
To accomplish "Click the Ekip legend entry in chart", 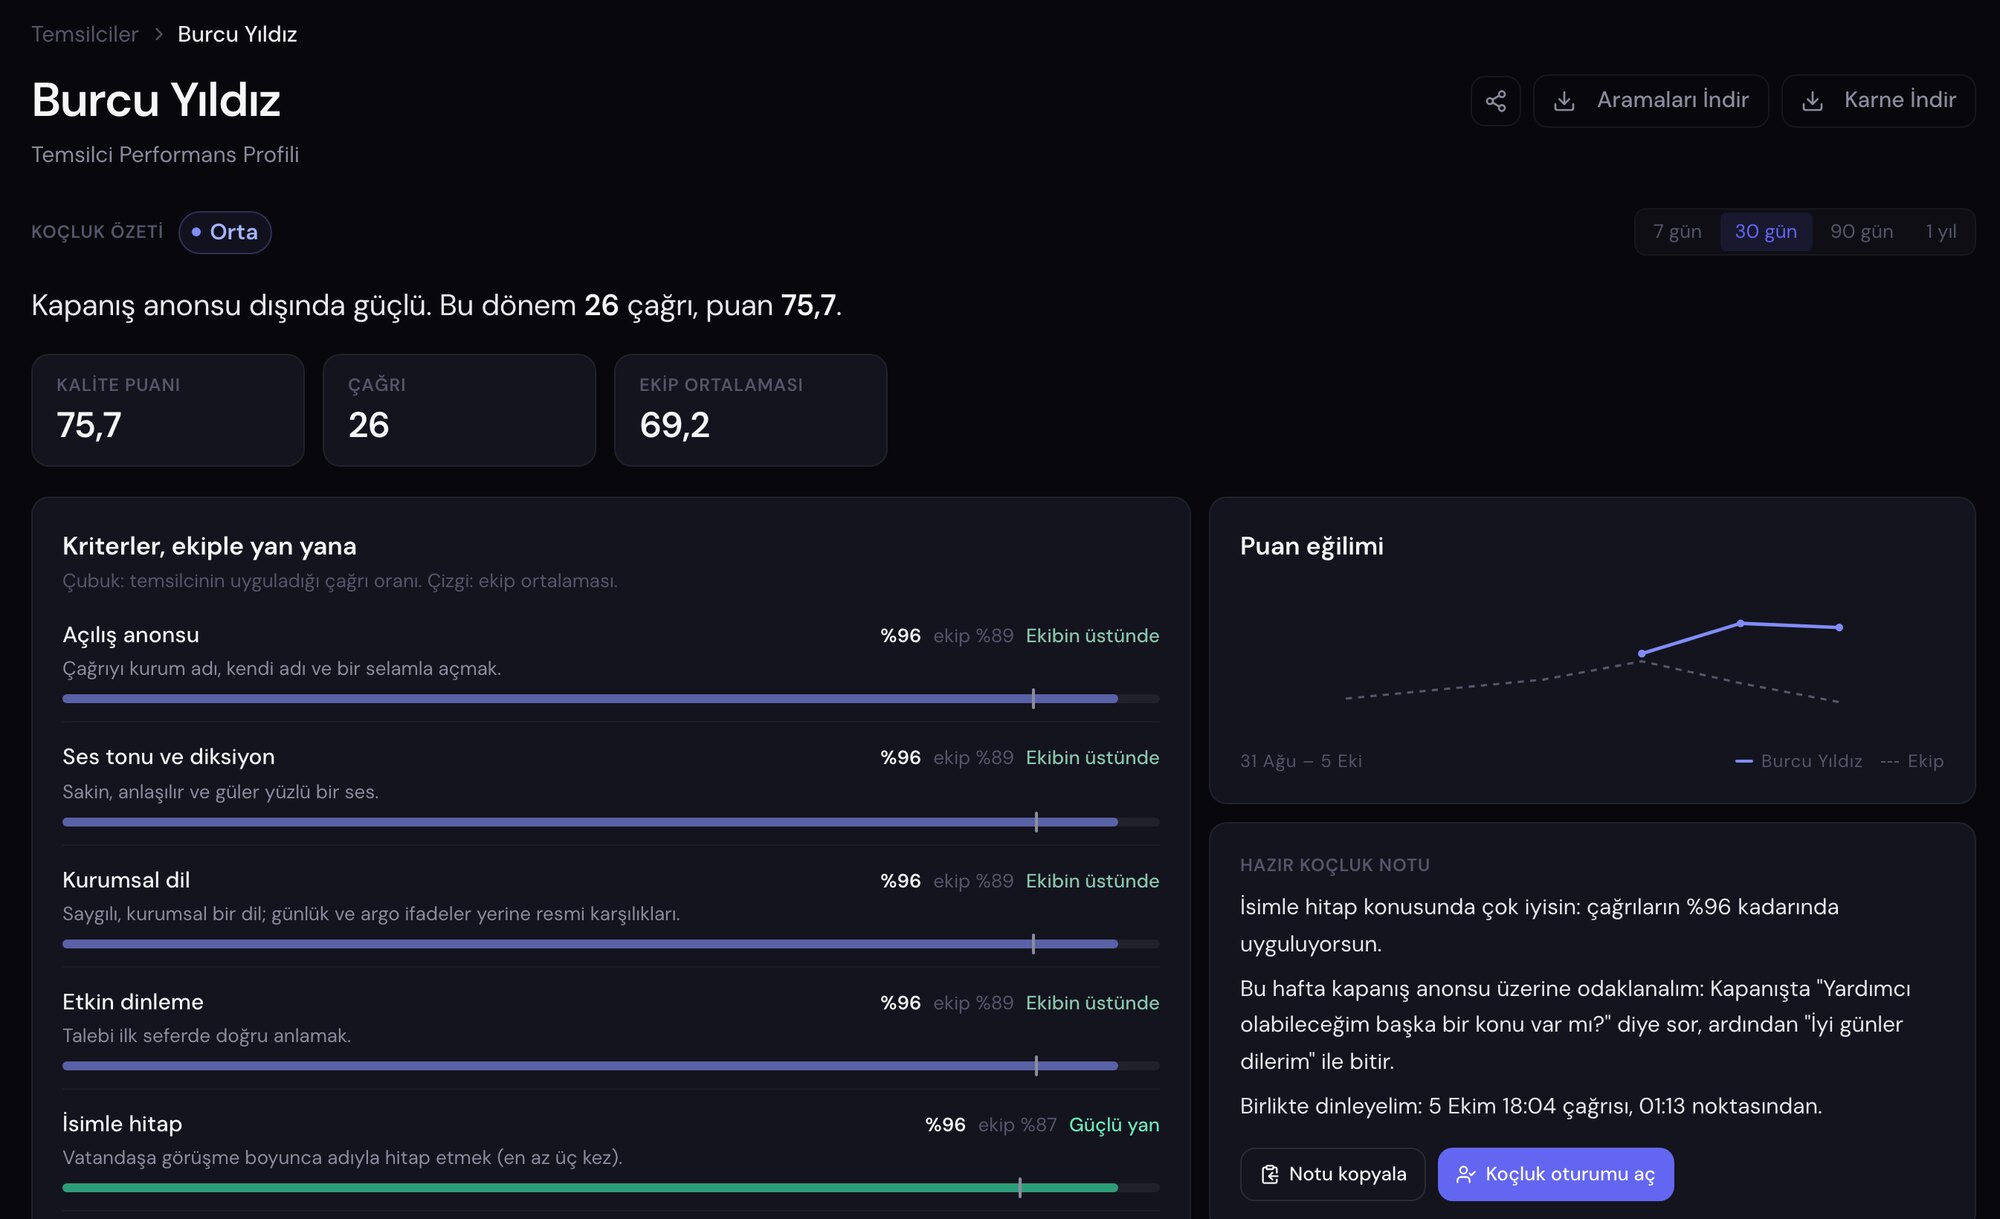I will [x=1911, y=761].
